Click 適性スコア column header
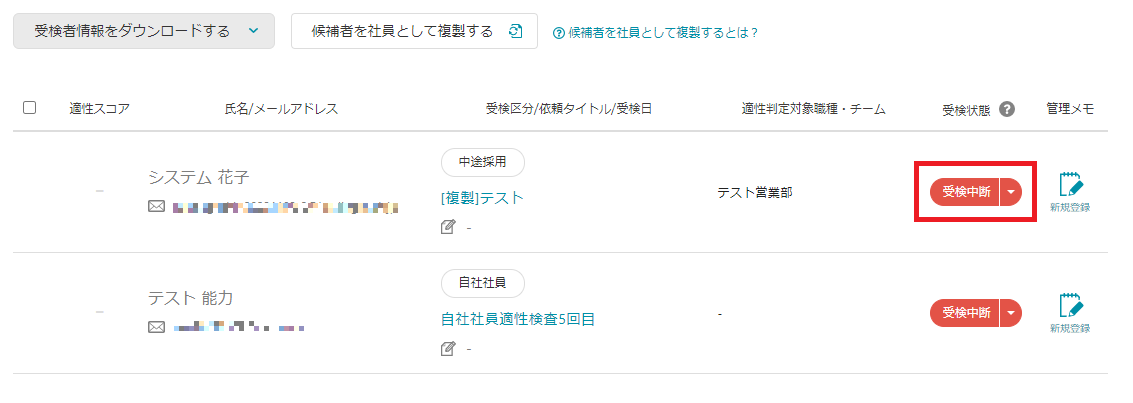The height and width of the screenshot is (403, 1133). pyautogui.click(x=100, y=109)
